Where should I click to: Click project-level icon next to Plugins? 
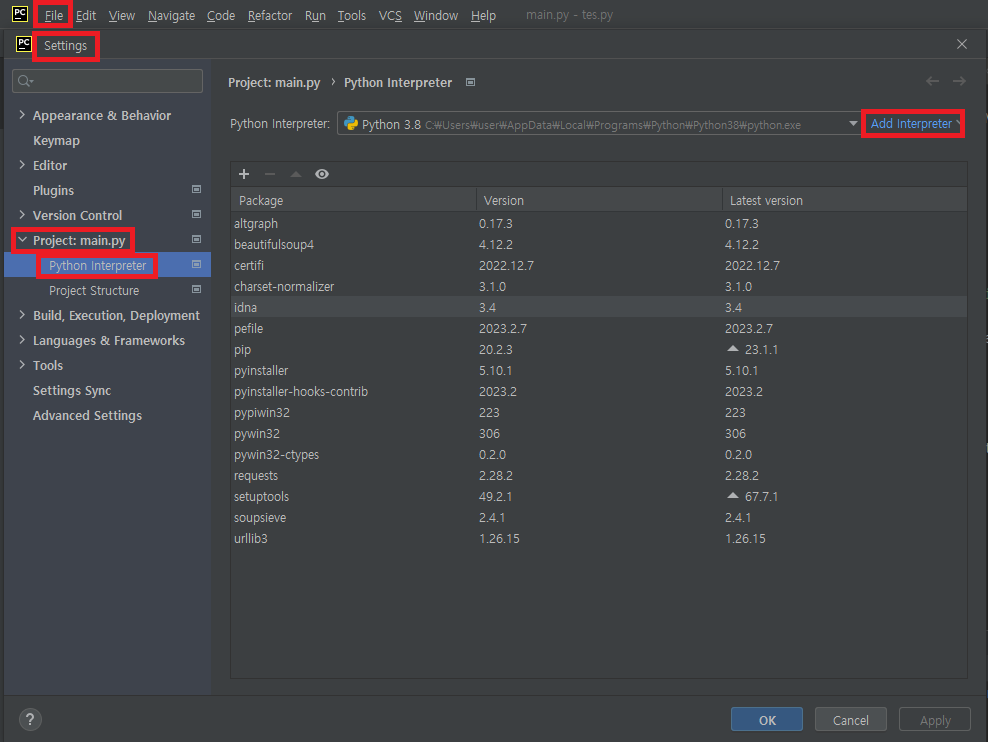(x=197, y=190)
